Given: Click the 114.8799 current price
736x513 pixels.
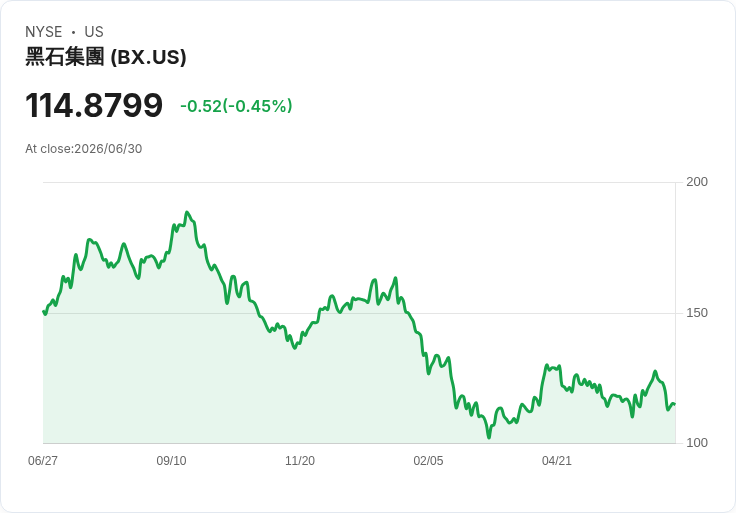Looking at the screenshot, I should point(94,105).
